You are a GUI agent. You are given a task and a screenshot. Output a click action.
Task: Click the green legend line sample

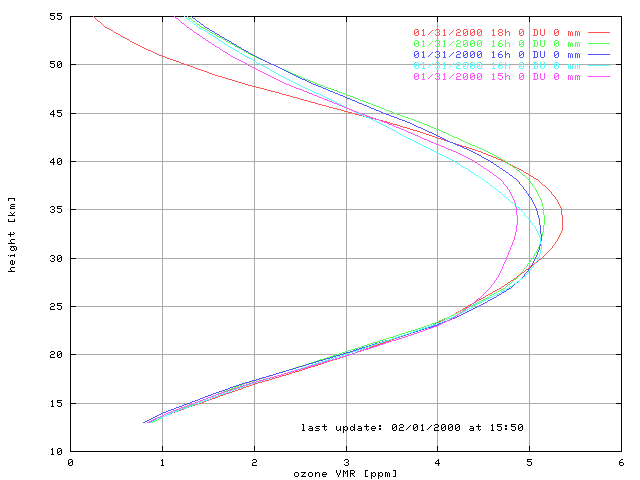(x=599, y=43)
